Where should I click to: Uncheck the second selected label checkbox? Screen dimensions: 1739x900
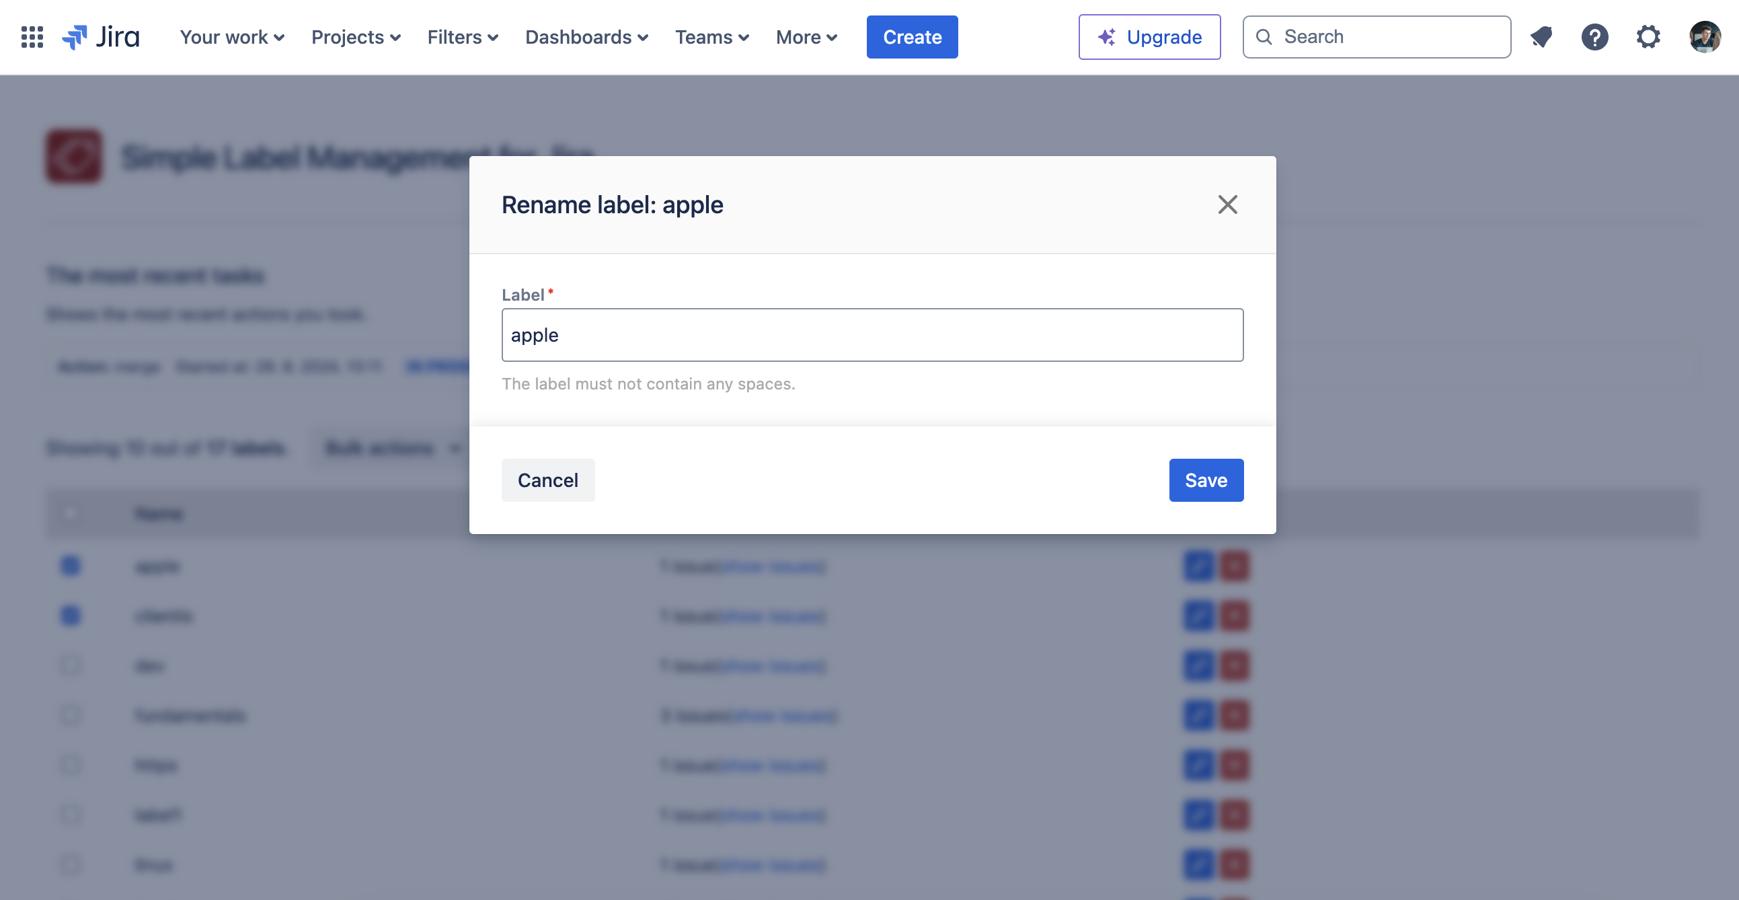click(70, 616)
